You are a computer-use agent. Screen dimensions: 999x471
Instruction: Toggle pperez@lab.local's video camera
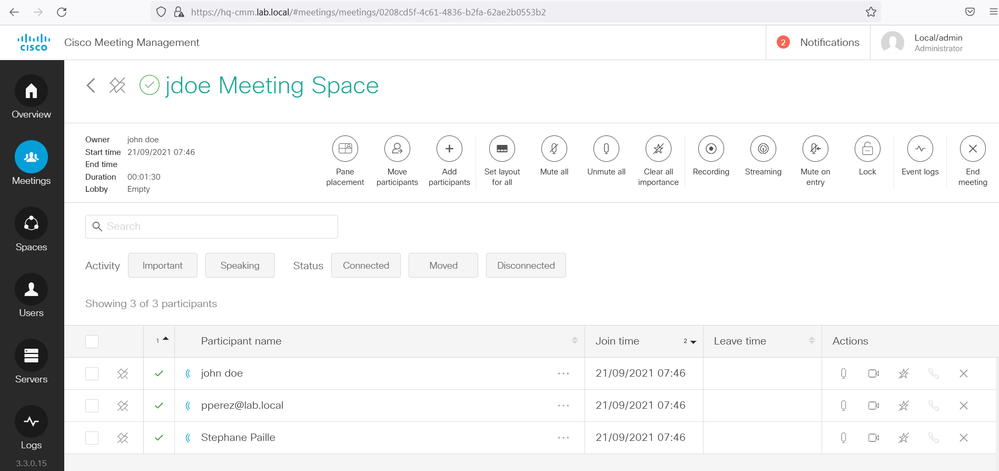(x=873, y=405)
